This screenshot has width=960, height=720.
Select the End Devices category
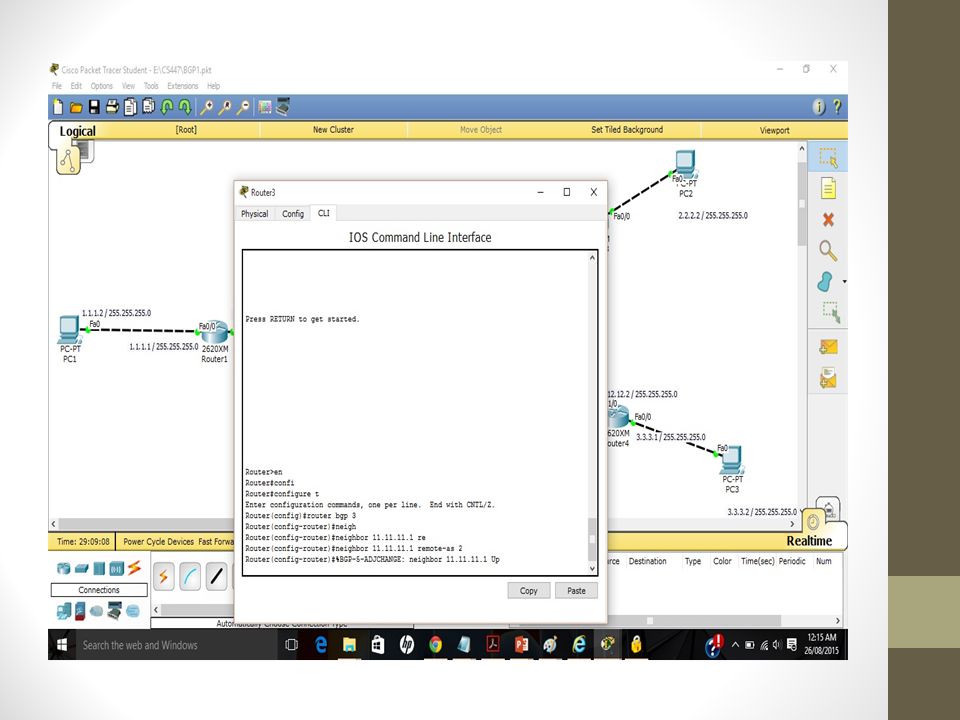(63, 610)
